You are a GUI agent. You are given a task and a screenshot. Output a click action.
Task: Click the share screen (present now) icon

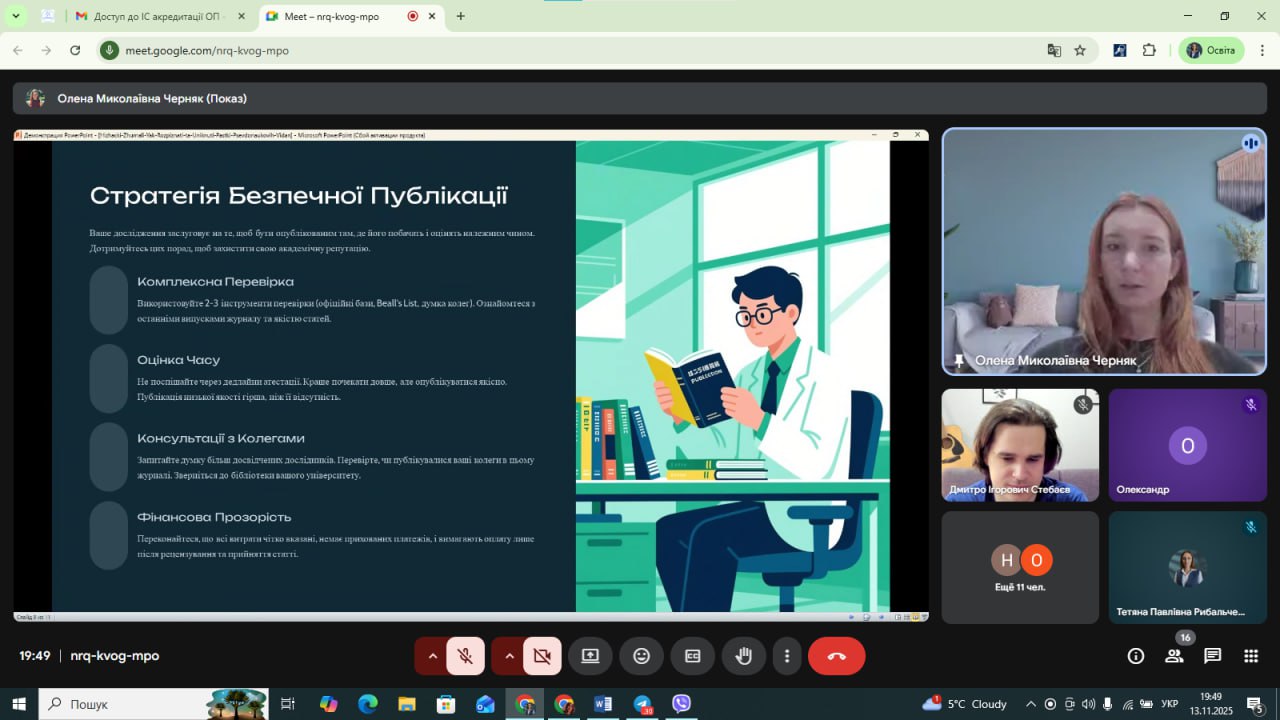point(590,656)
